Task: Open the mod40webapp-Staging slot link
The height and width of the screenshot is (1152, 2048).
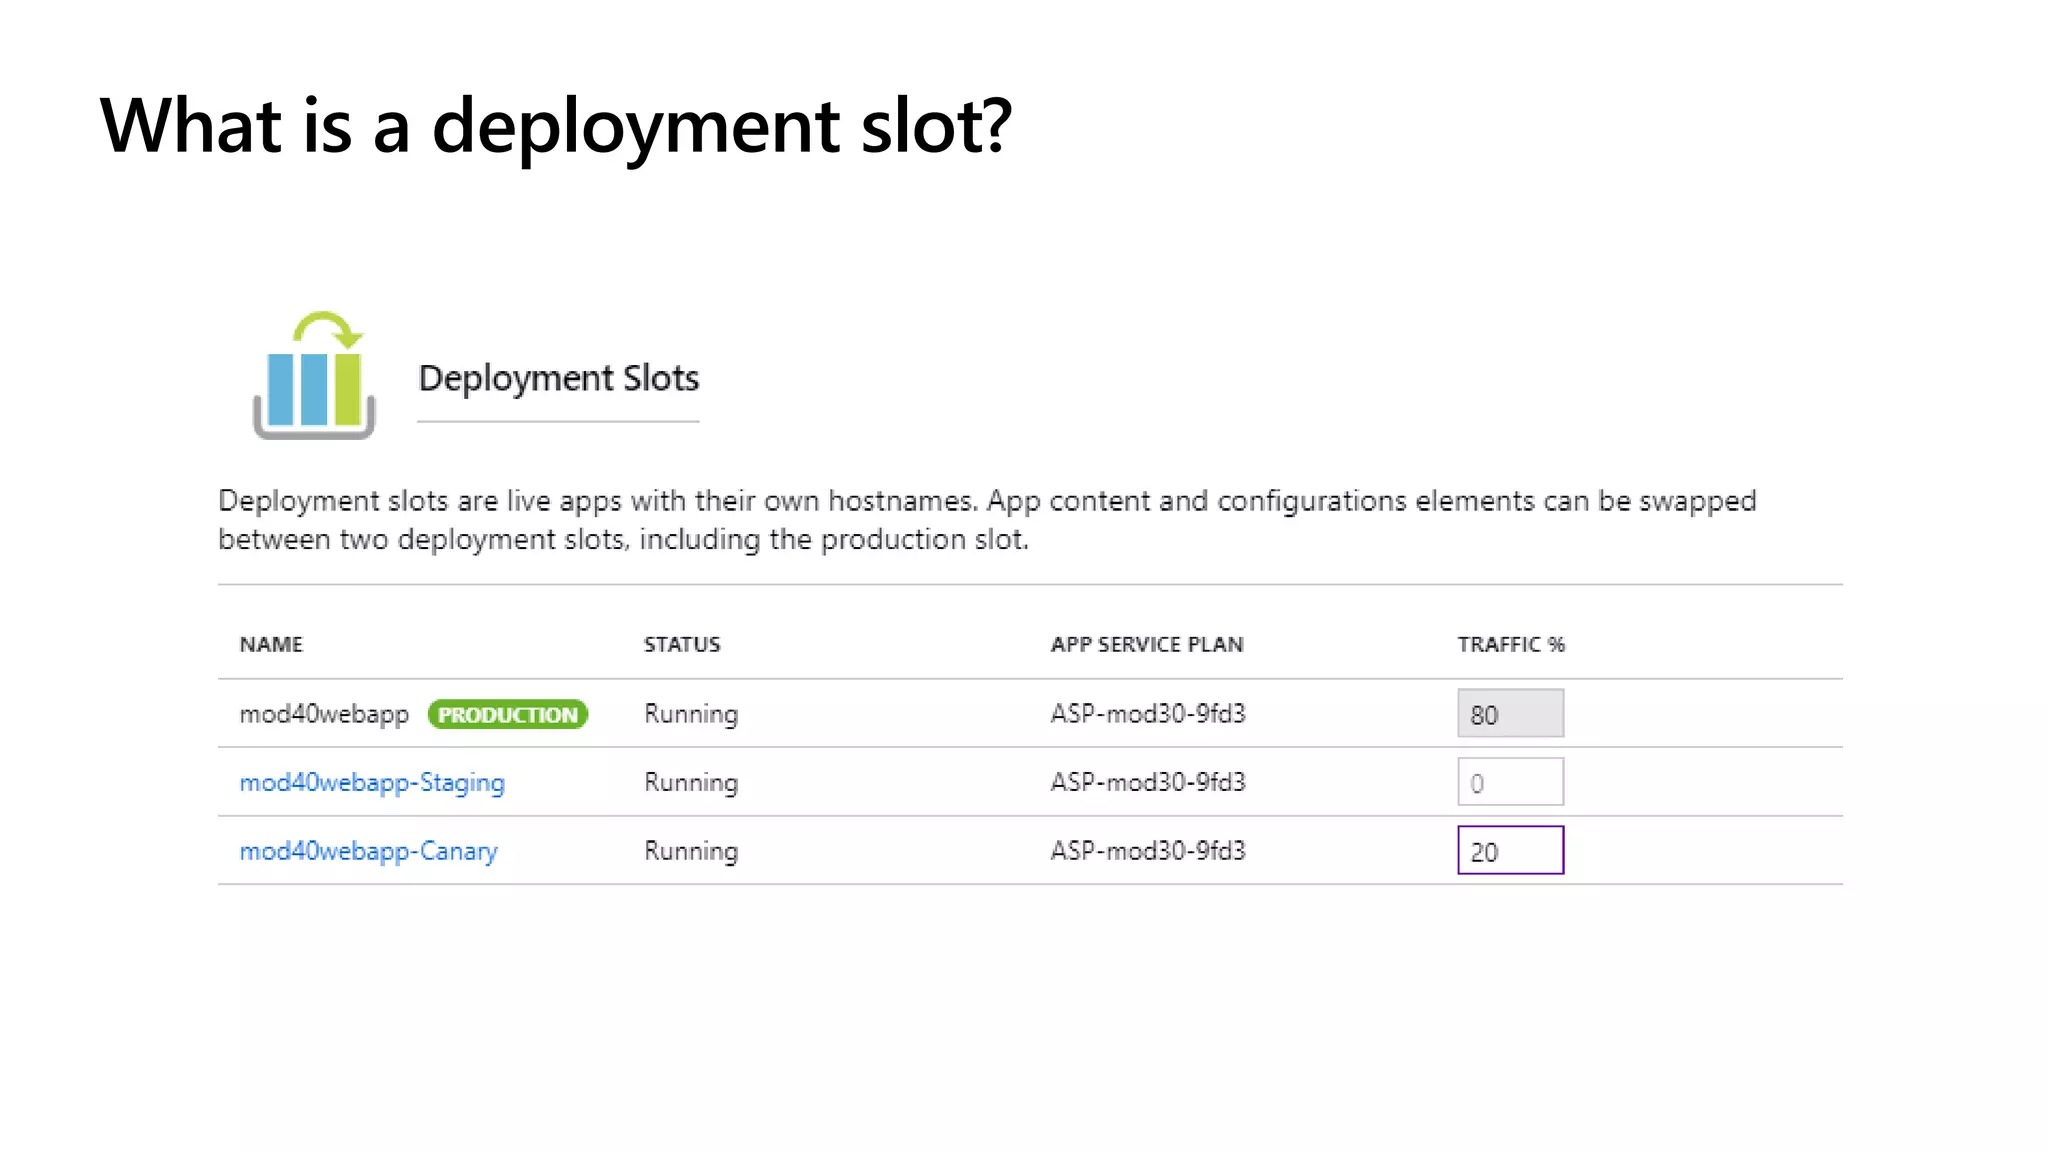Action: coord(372,783)
